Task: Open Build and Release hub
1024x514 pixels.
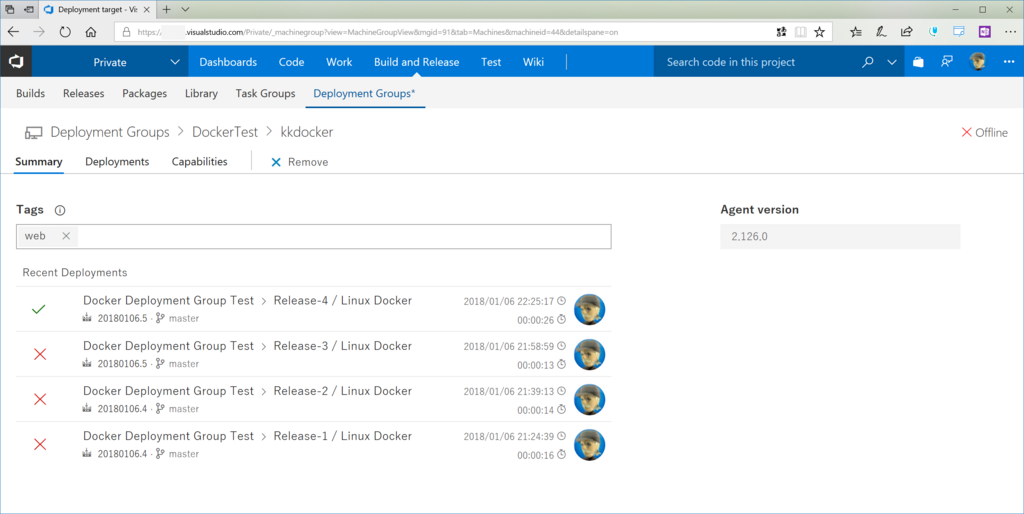Action: (417, 62)
